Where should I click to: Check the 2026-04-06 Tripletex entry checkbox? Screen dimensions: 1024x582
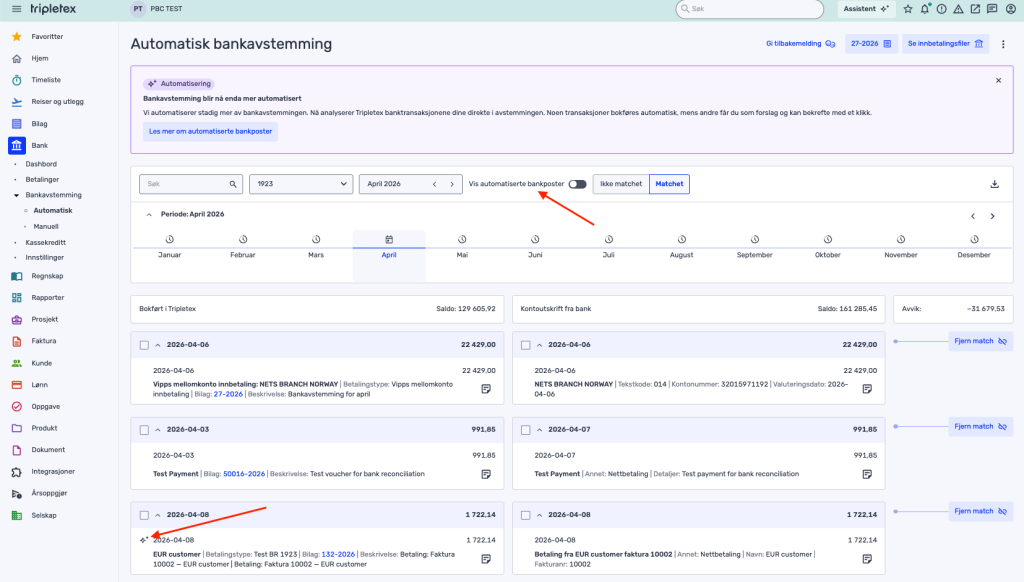[x=144, y=345]
